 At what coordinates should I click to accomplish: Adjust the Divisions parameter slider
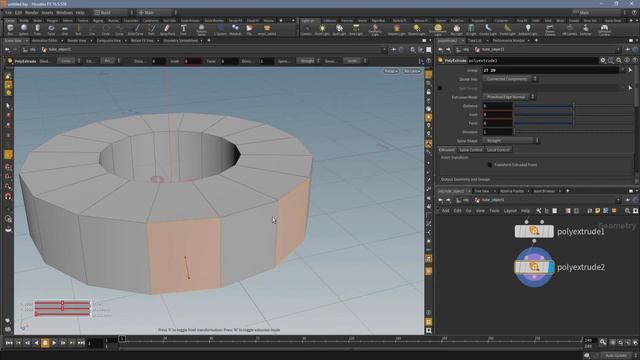tap(573, 132)
